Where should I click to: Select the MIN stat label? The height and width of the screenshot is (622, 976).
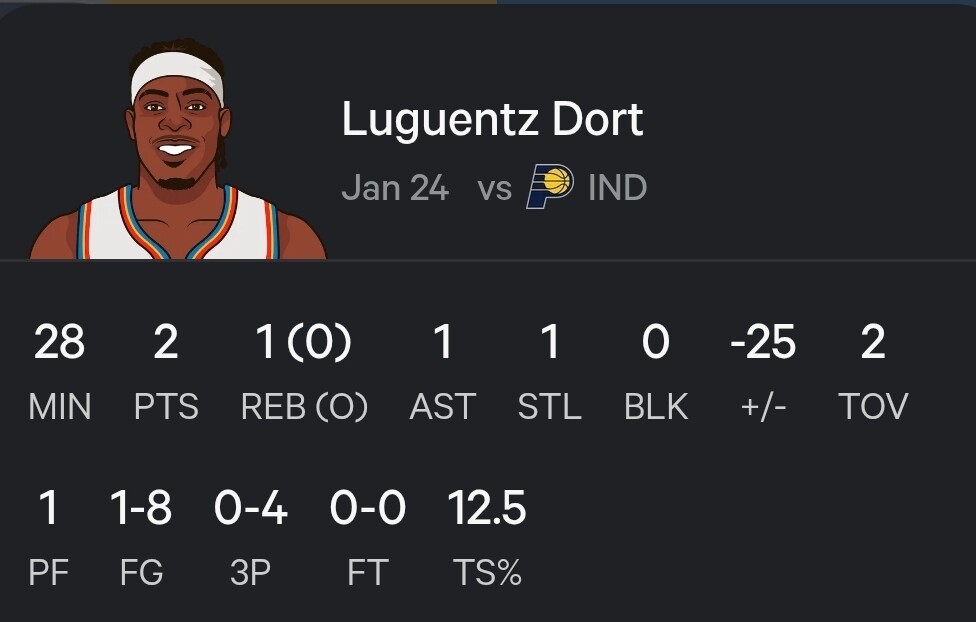point(60,407)
